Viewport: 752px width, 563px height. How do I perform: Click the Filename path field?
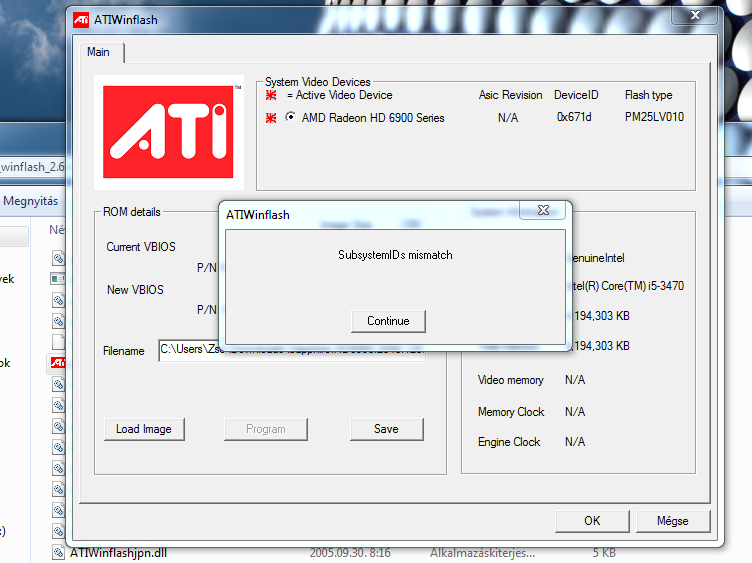(x=292, y=350)
